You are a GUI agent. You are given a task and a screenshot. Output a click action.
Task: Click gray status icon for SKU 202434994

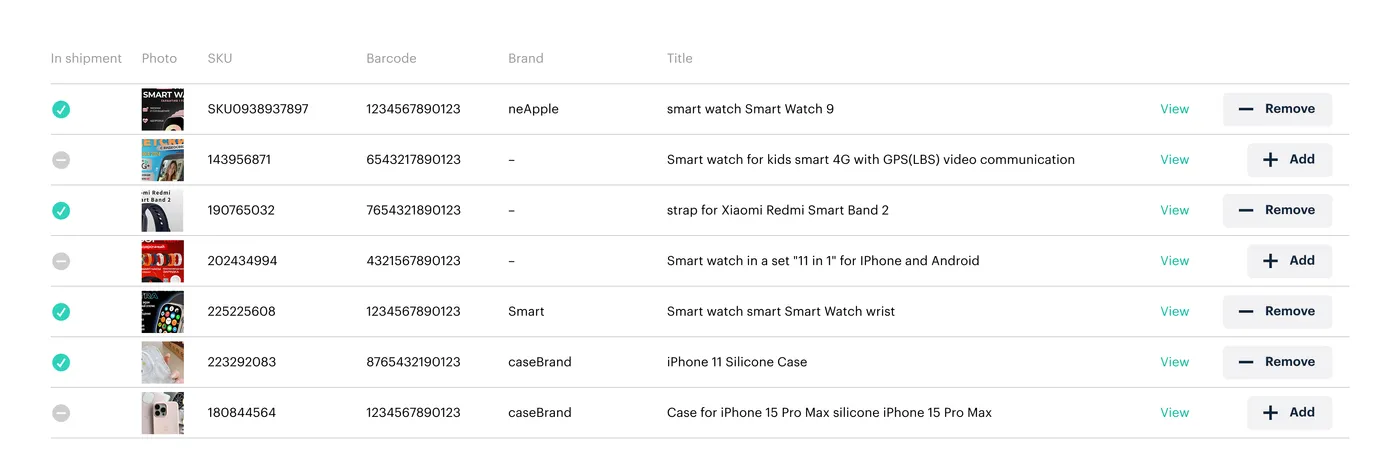61,261
